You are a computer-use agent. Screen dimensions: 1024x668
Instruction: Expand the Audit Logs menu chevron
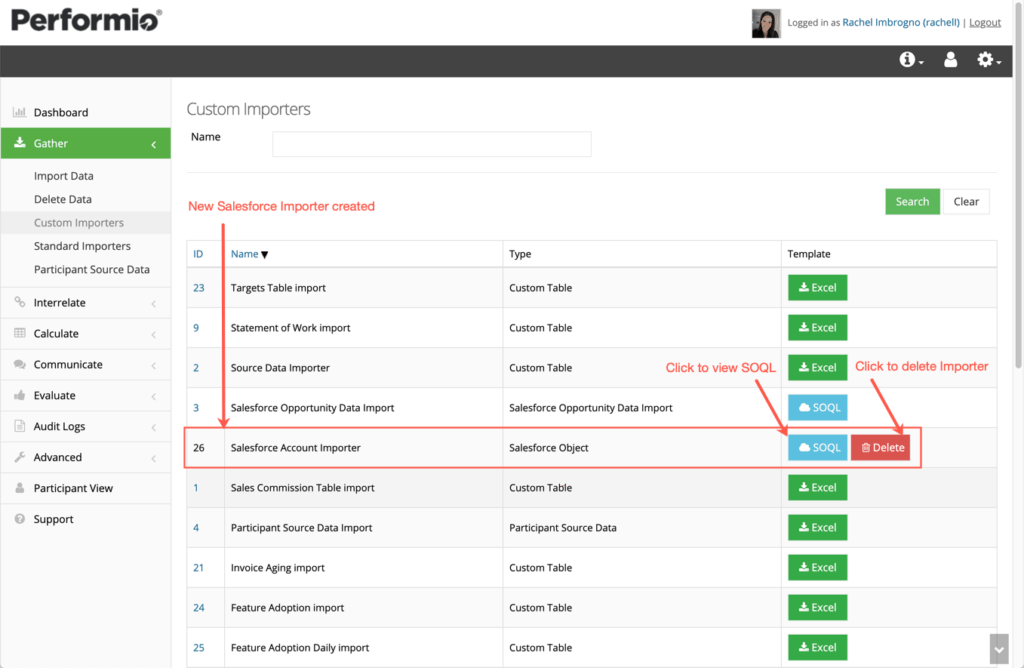[153, 427]
